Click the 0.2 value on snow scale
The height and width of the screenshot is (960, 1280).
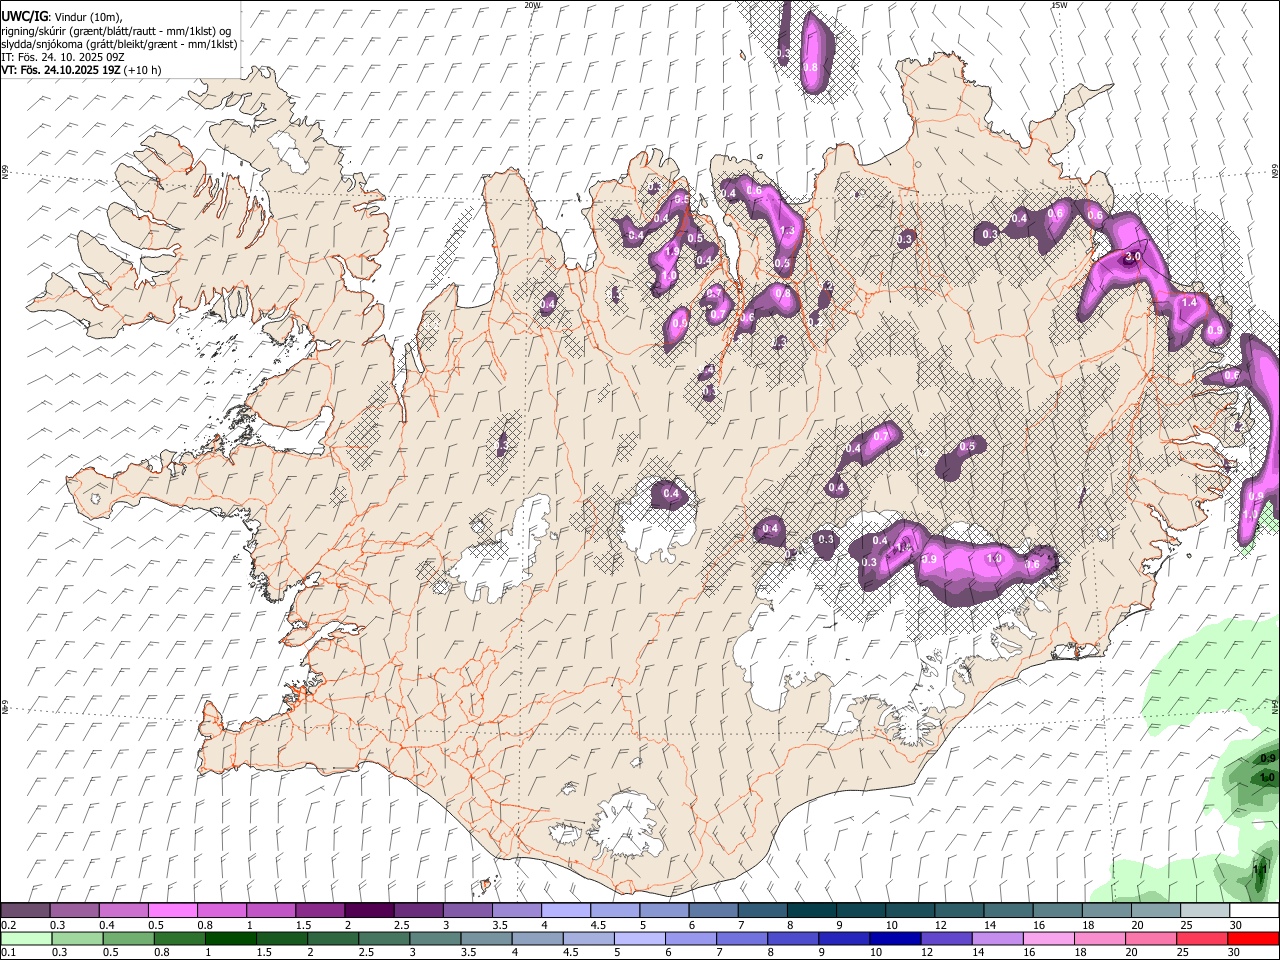tap(8, 925)
